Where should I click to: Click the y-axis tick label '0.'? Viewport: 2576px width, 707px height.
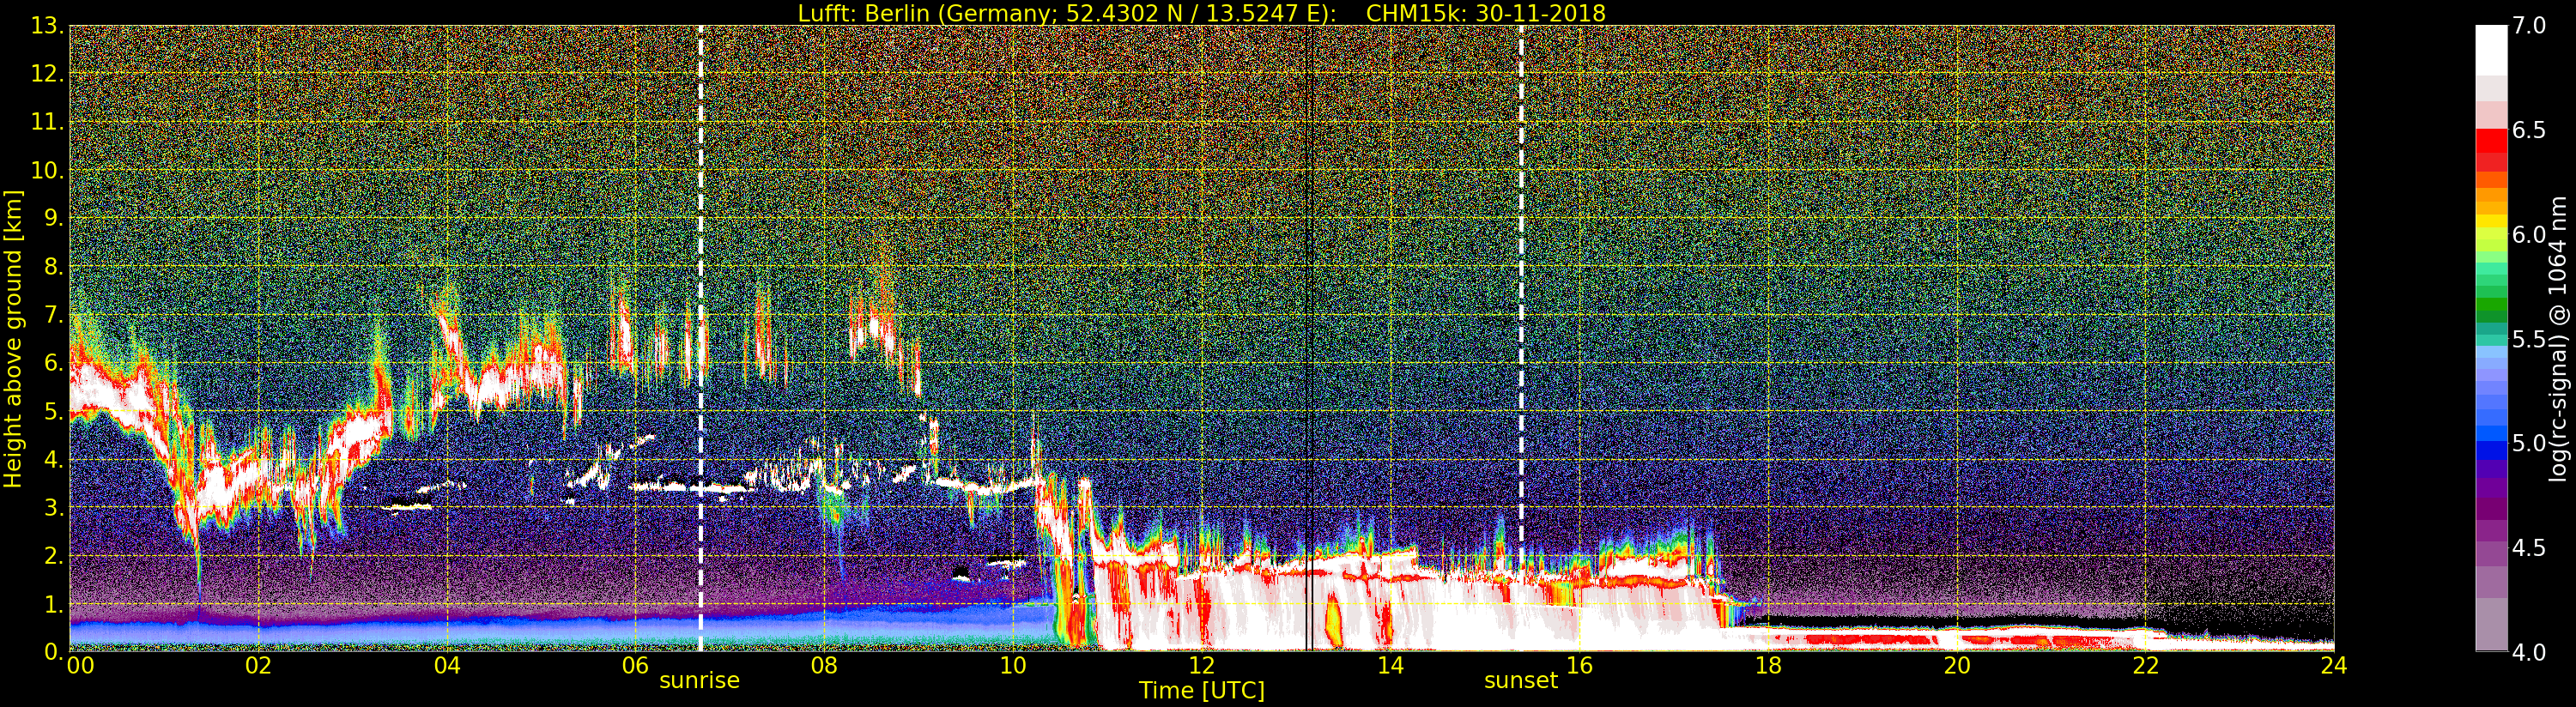[55, 651]
